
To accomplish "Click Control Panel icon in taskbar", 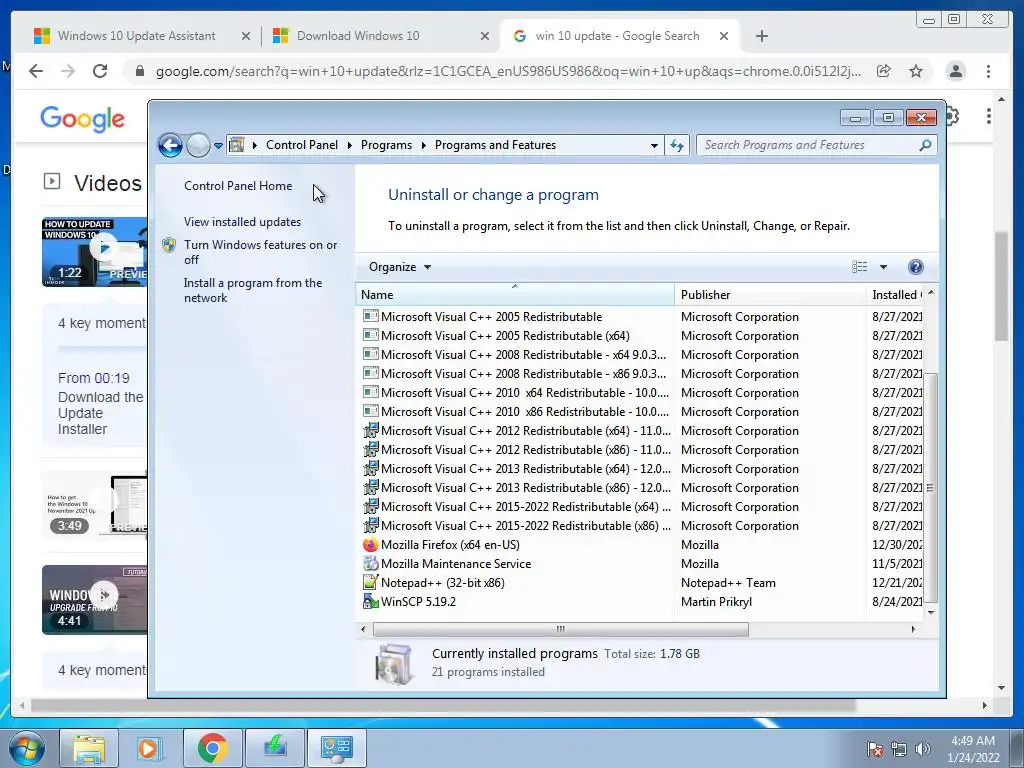I will 336,748.
